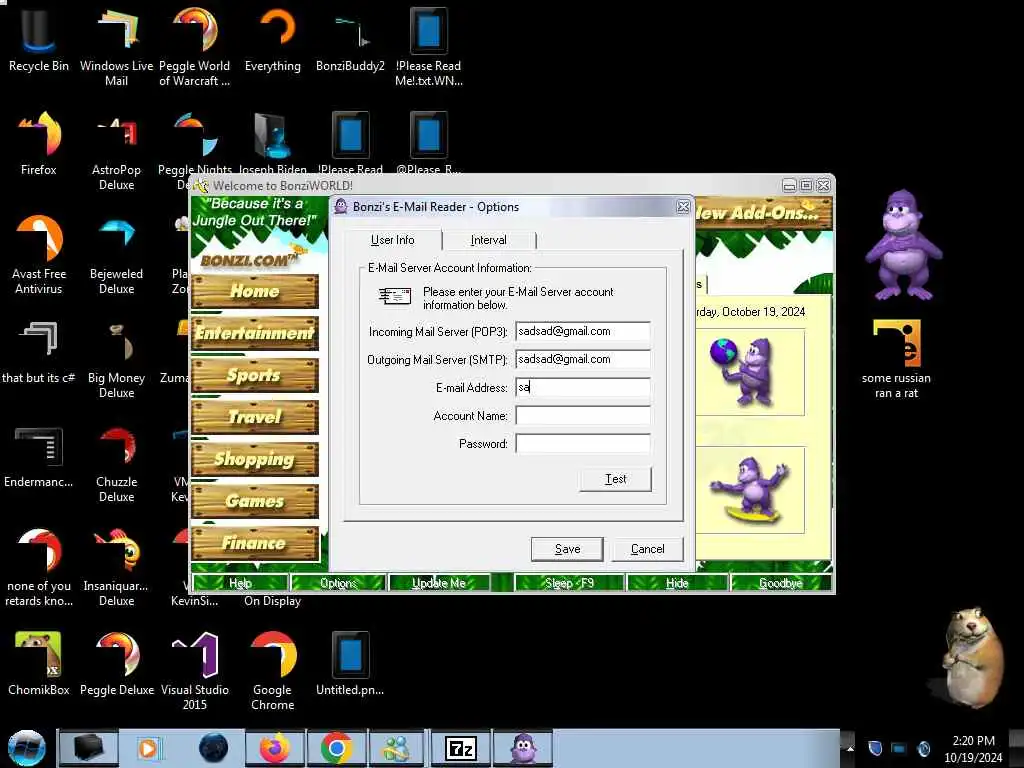
Task: Close the Bonzi's E-Mail Reader dialog
Action: click(x=682, y=207)
